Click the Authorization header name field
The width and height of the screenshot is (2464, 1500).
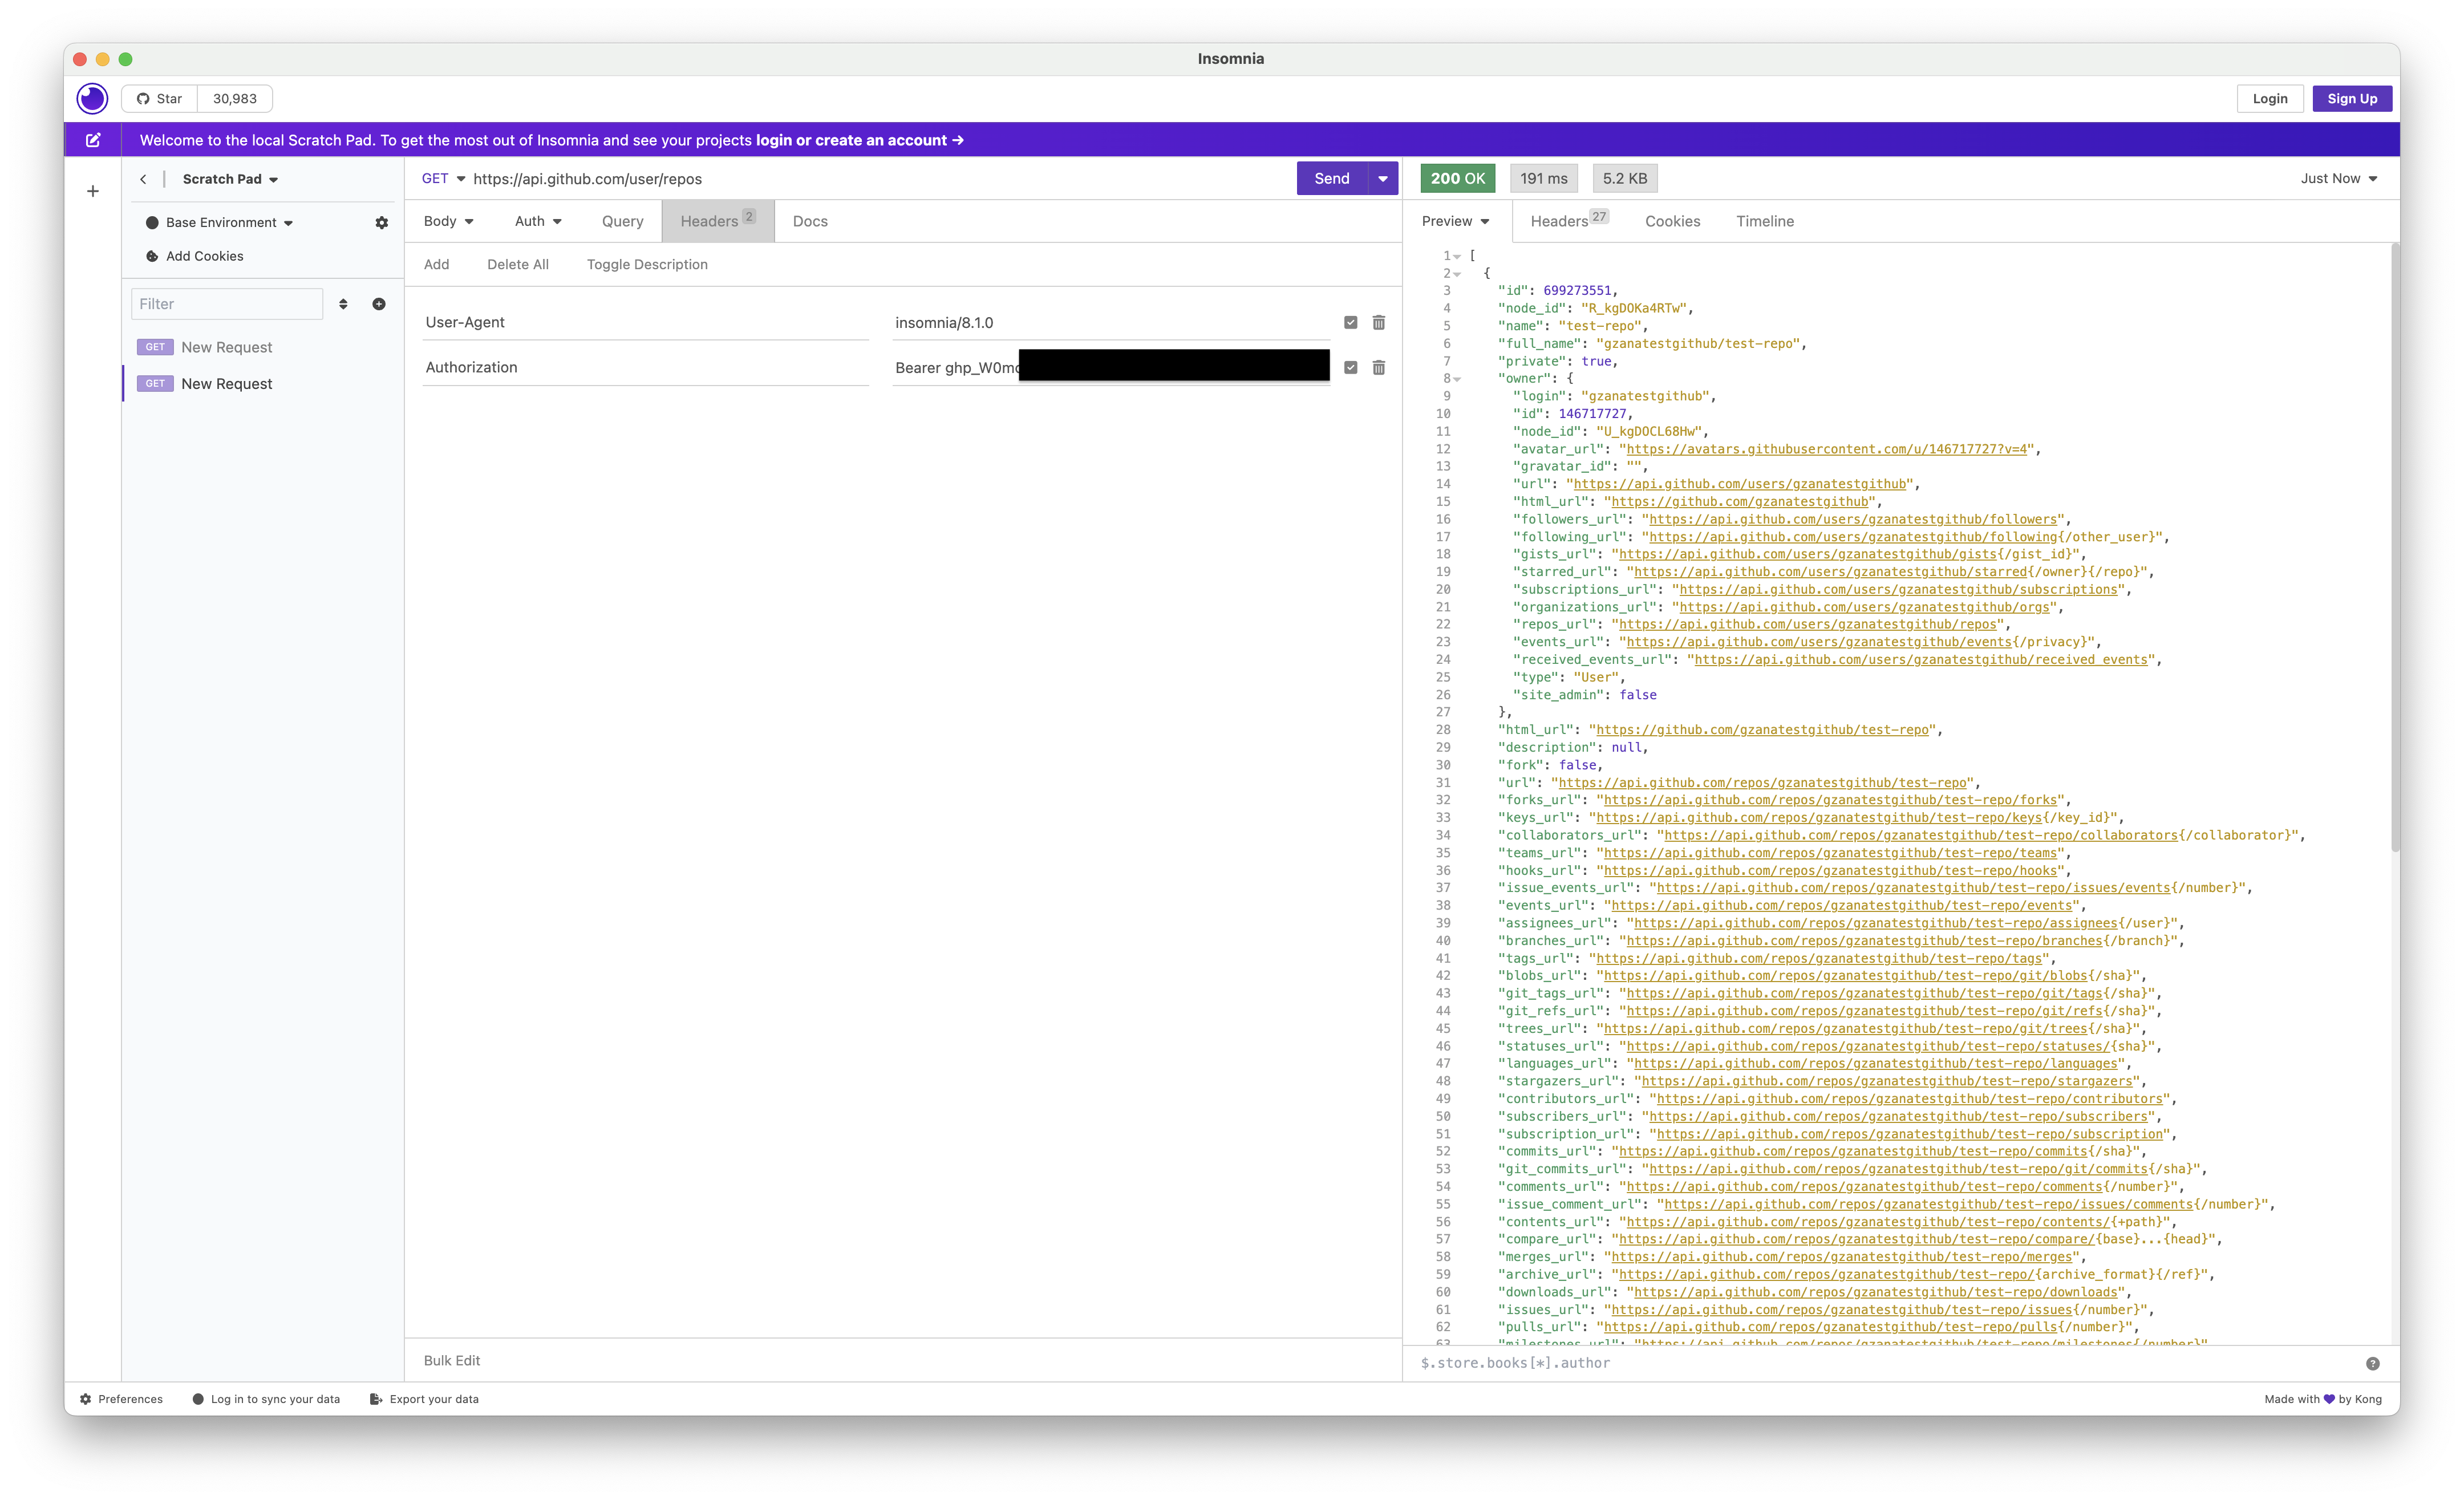coord(645,367)
